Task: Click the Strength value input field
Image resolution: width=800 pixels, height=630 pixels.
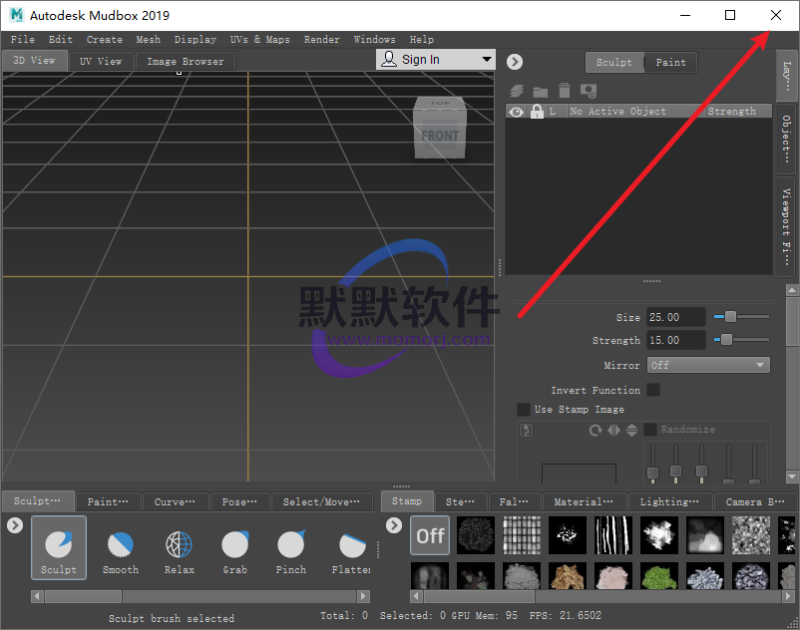Action: (x=675, y=340)
